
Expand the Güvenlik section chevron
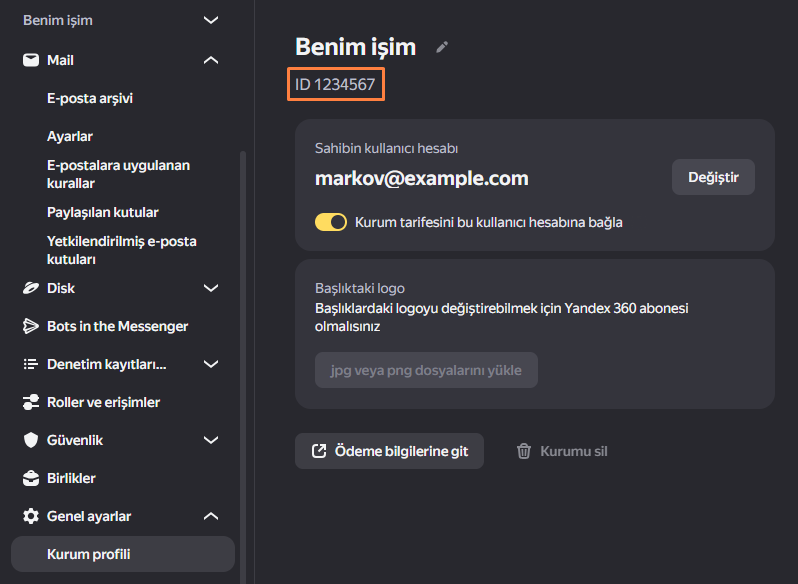click(211, 440)
